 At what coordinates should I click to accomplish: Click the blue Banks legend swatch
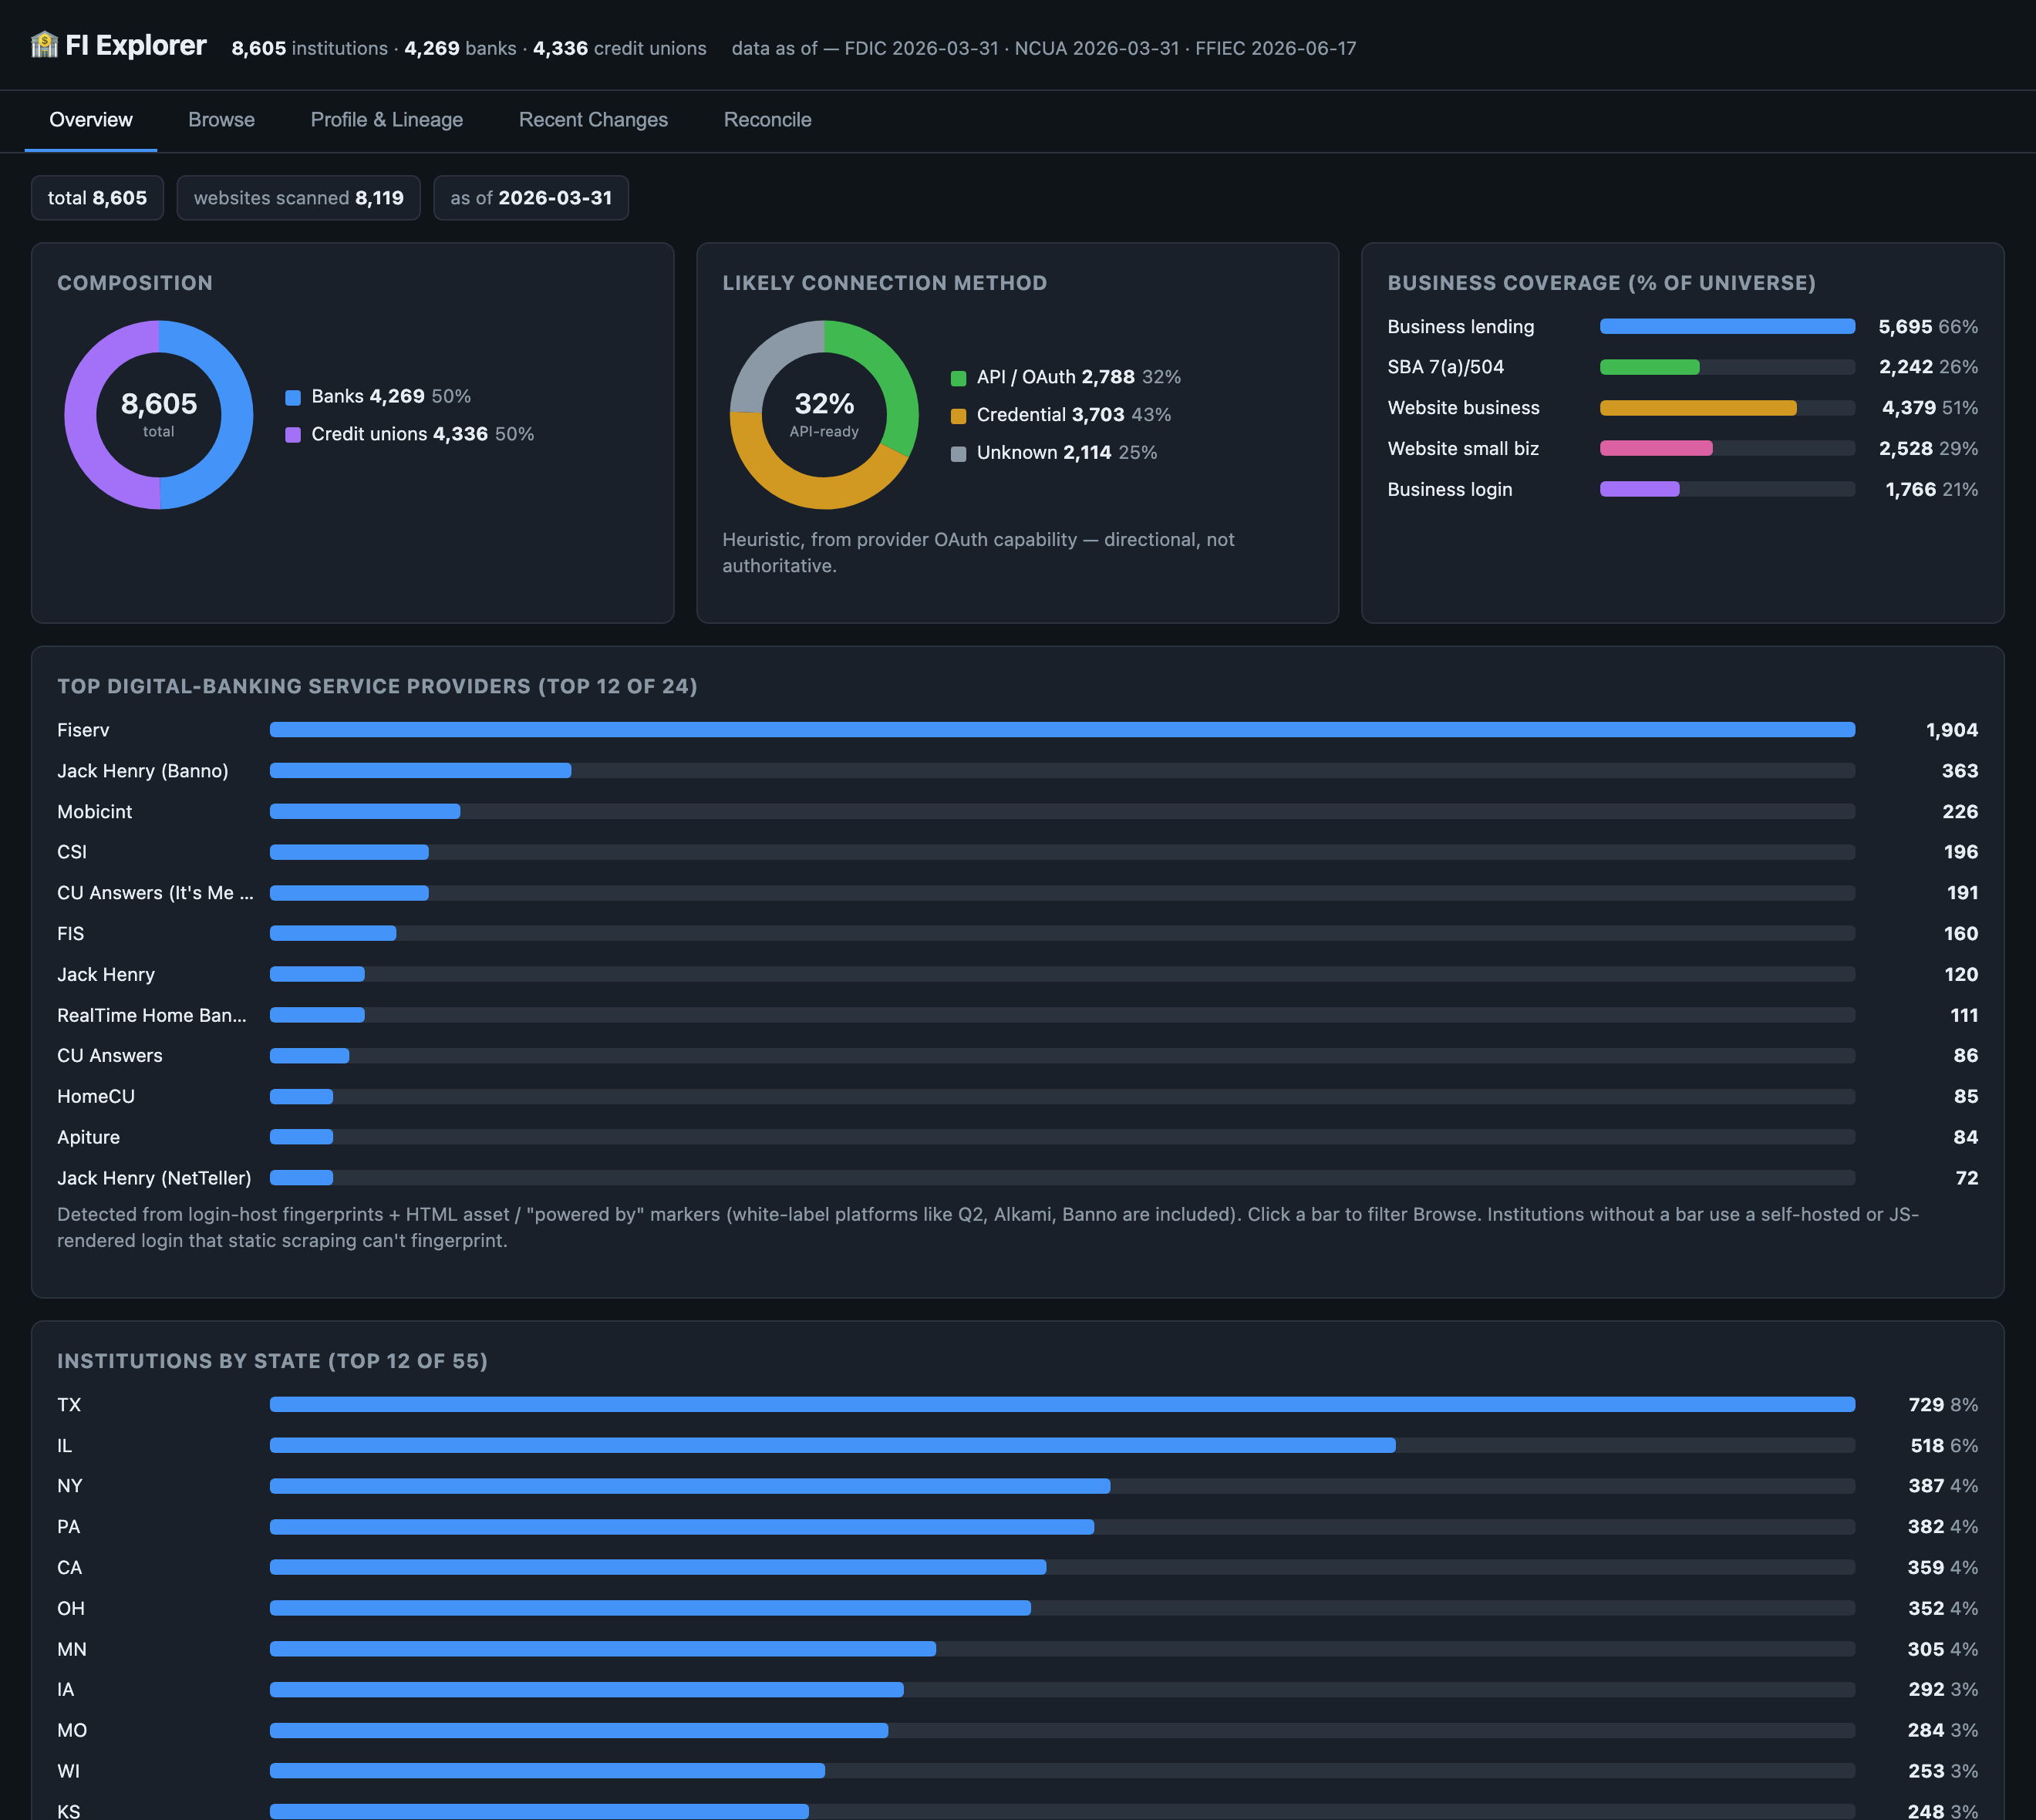[x=293, y=397]
